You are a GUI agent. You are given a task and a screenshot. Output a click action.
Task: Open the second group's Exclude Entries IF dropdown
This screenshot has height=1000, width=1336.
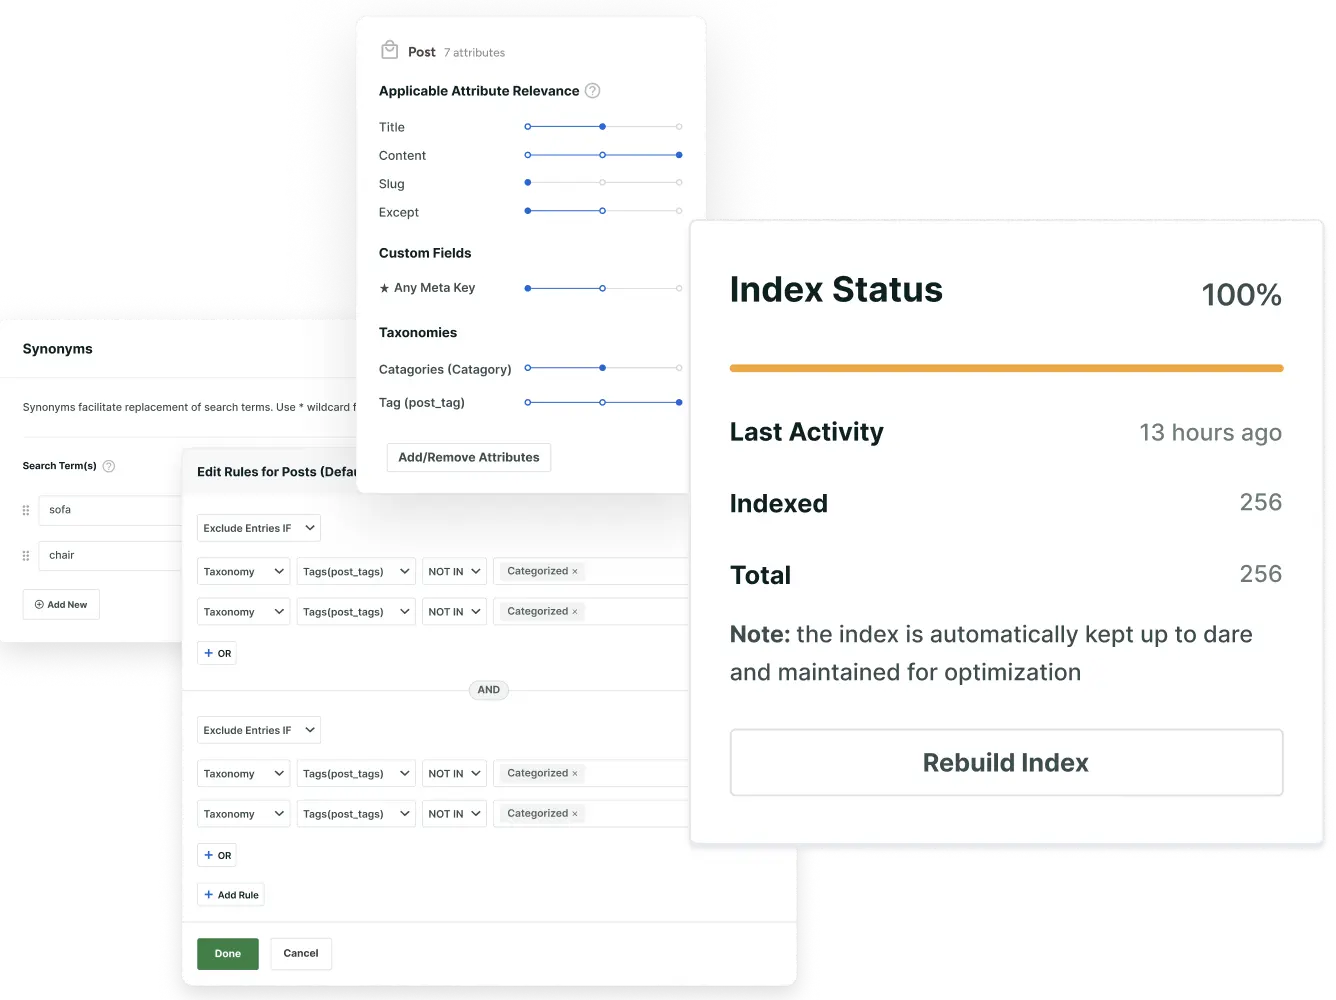click(258, 729)
